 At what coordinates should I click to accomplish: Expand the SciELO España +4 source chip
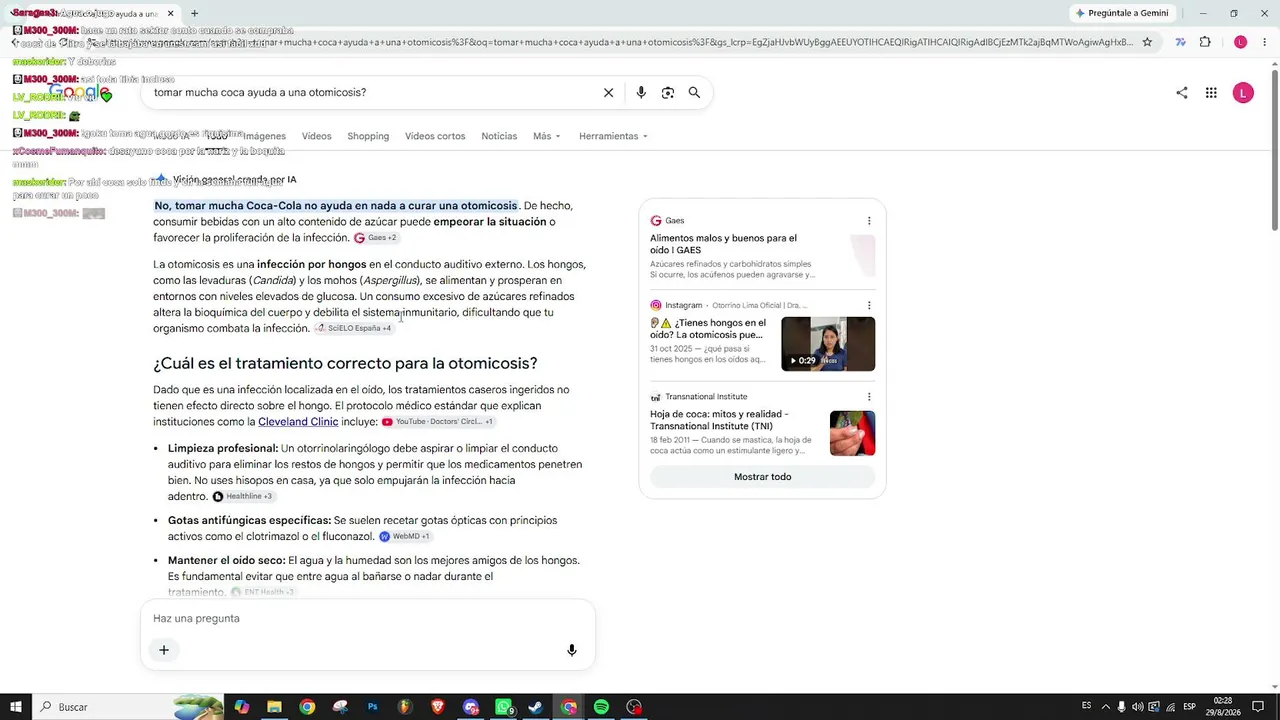click(x=354, y=328)
